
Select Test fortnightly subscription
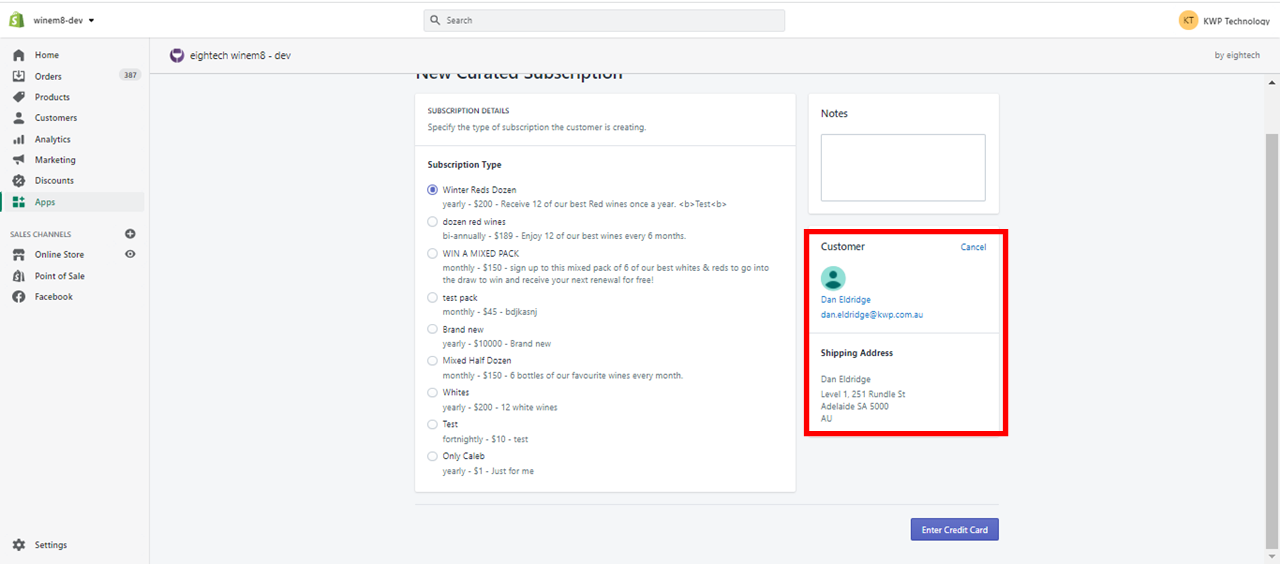point(432,424)
